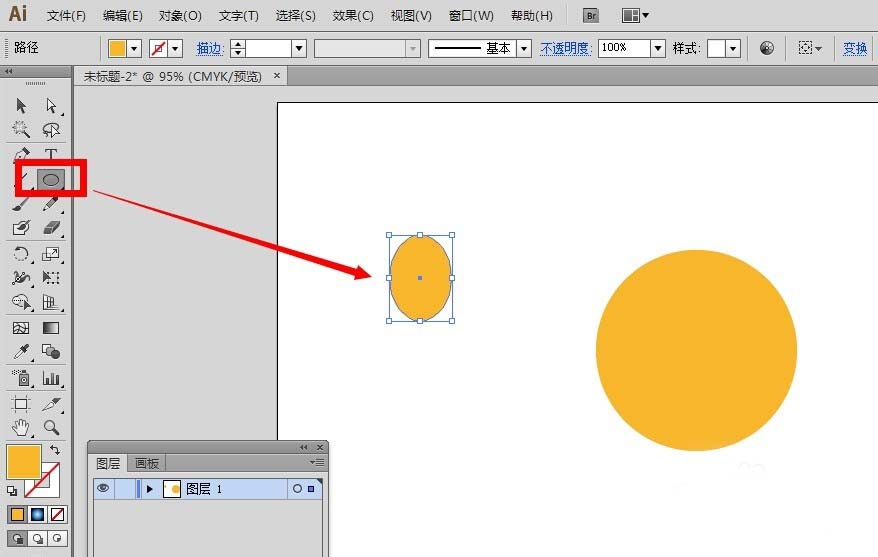
Task: Click the 变换 transform link
Action: 855,49
